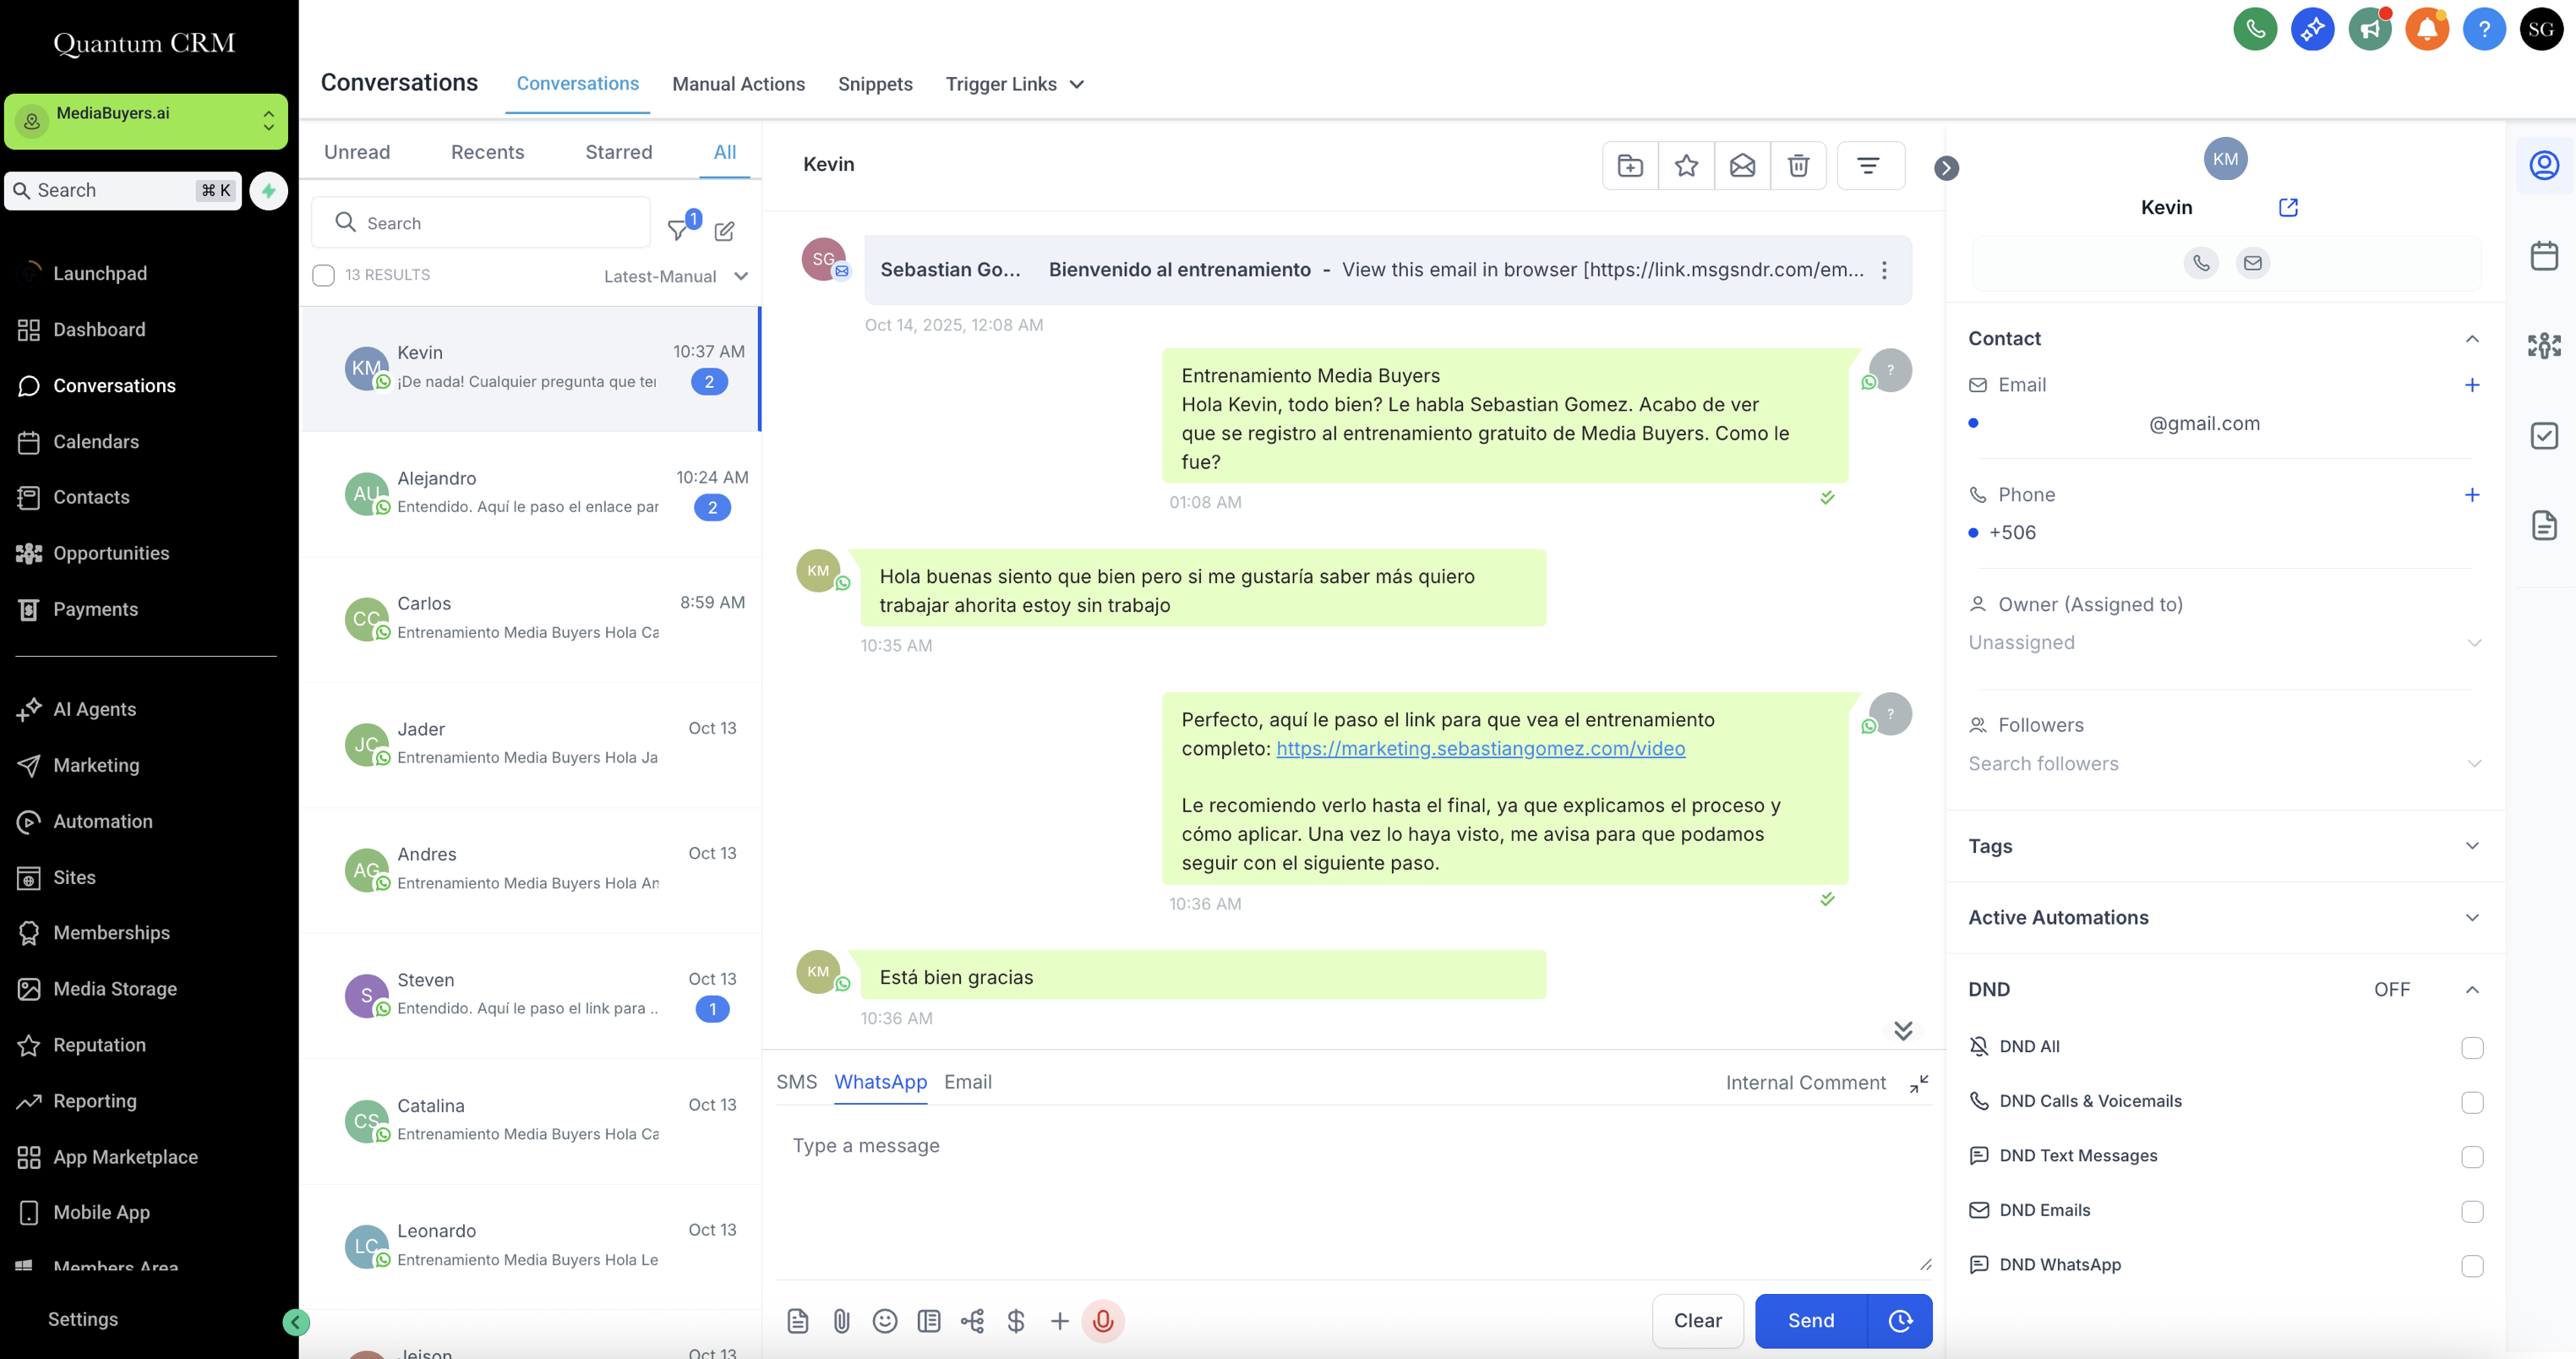Tick the select-all results checkbox

(x=323, y=275)
